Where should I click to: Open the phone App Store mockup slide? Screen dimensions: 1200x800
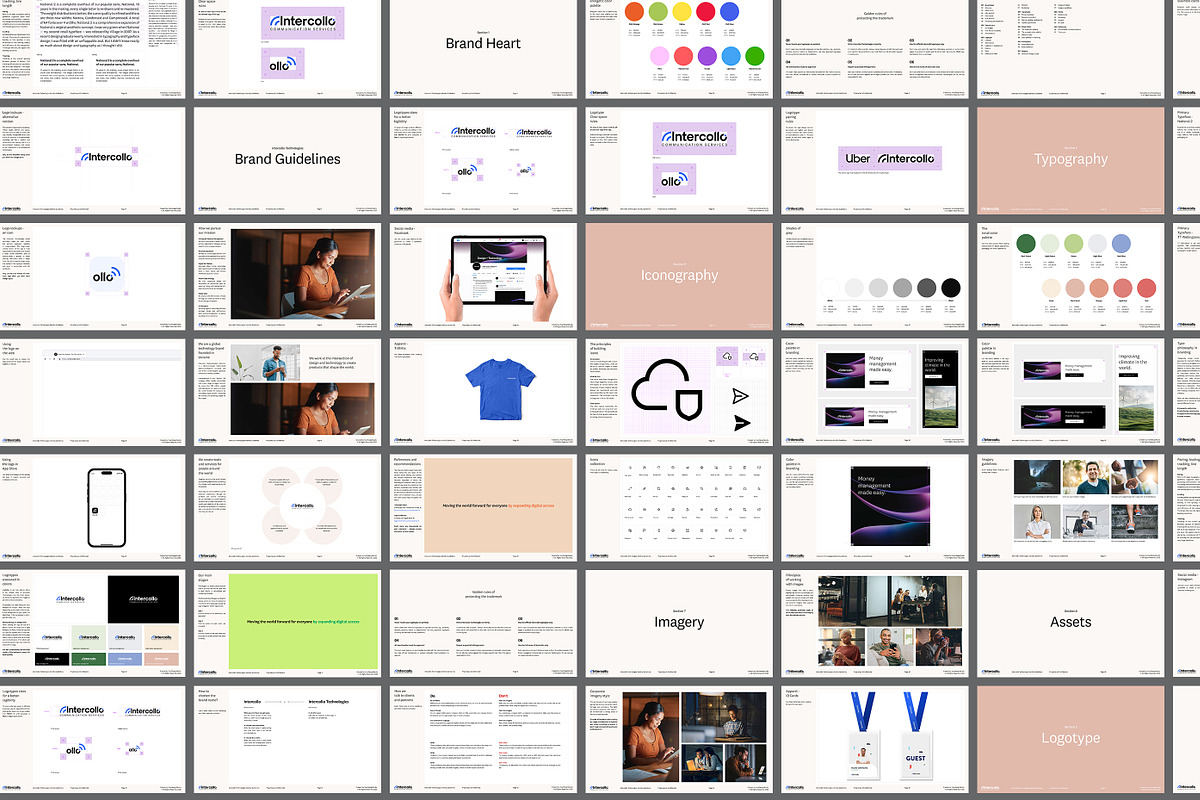pyautogui.click(x=91, y=506)
